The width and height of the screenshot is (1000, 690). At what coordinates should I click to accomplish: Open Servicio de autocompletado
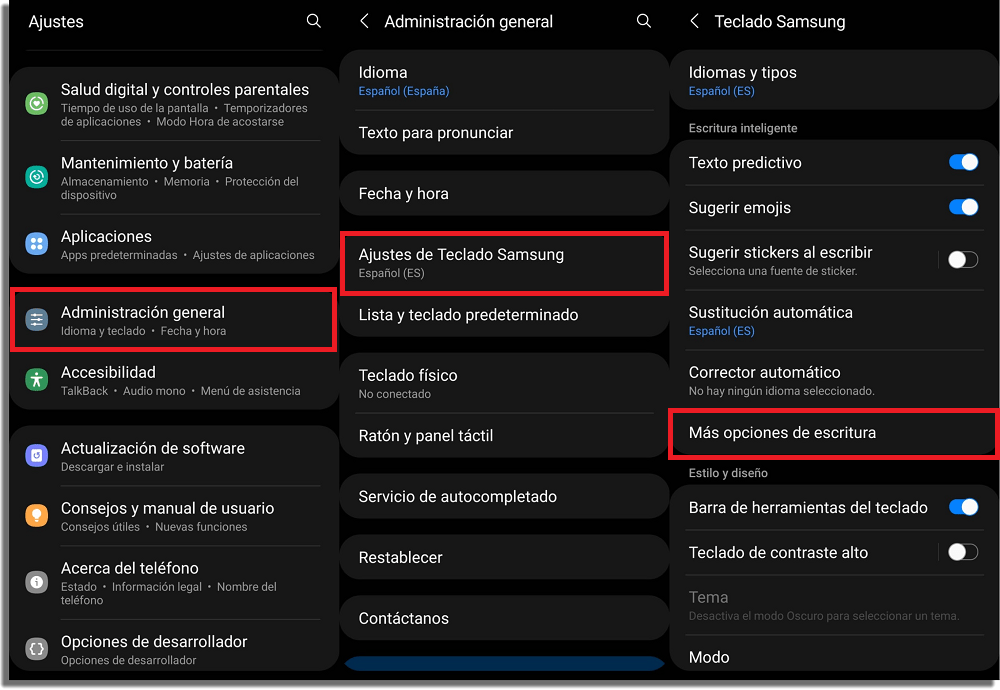(504, 496)
